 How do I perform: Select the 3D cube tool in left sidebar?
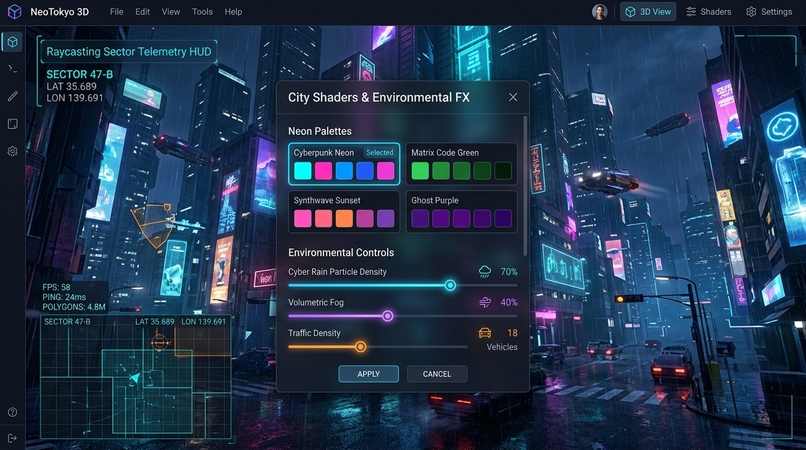pos(12,42)
